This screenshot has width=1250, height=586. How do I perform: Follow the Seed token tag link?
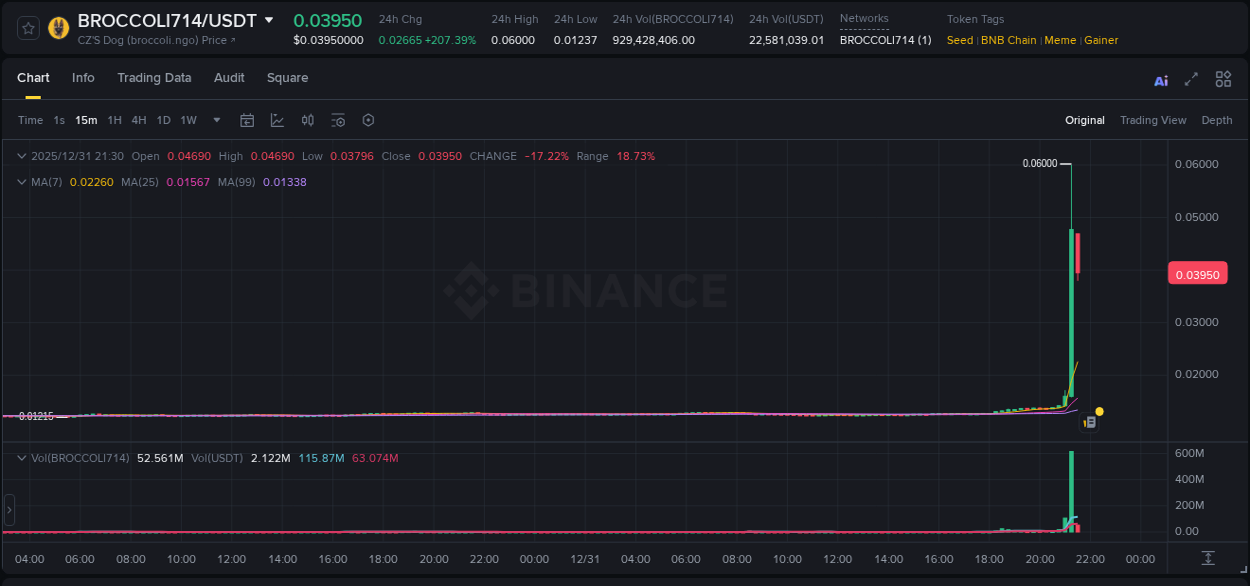(x=959, y=40)
